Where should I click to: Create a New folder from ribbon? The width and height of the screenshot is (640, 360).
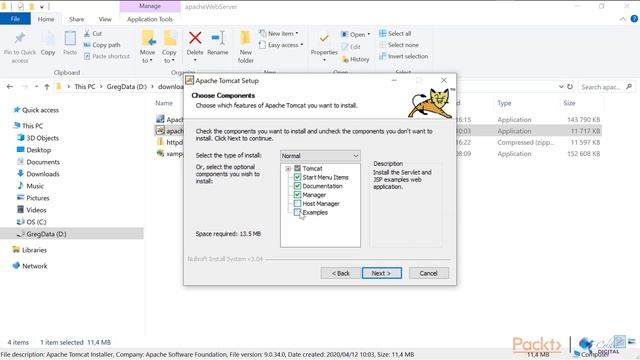pos(245,47)
